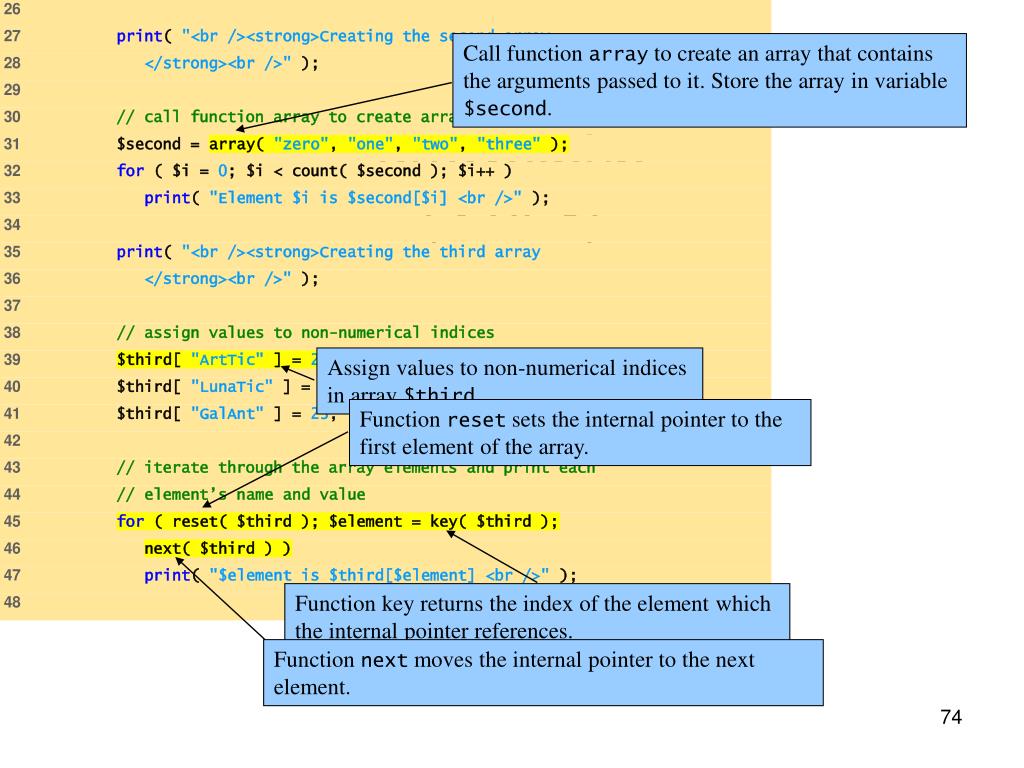
Task: Click the callout 'Assign values to non-numerical indices'
Action: [x=509, y=374]
